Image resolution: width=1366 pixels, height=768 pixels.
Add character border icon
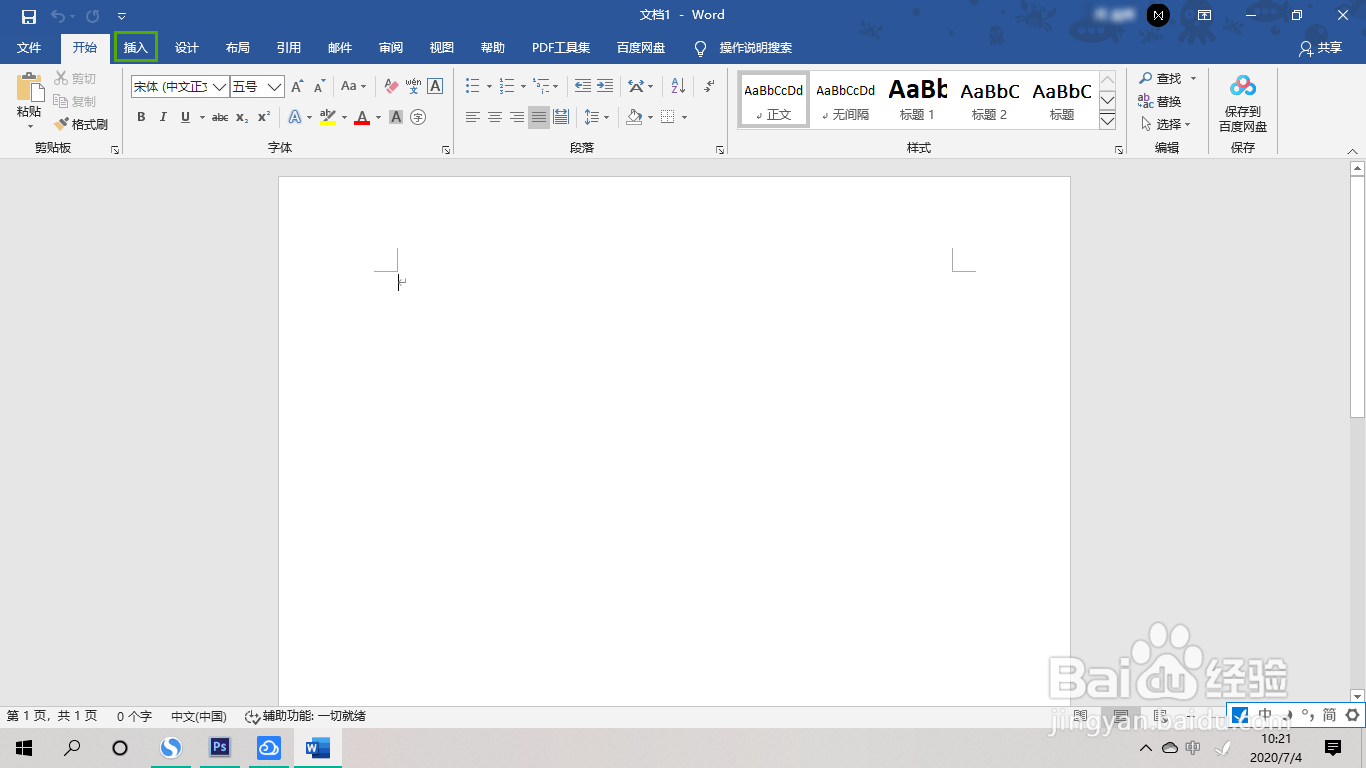click(435, 87)
